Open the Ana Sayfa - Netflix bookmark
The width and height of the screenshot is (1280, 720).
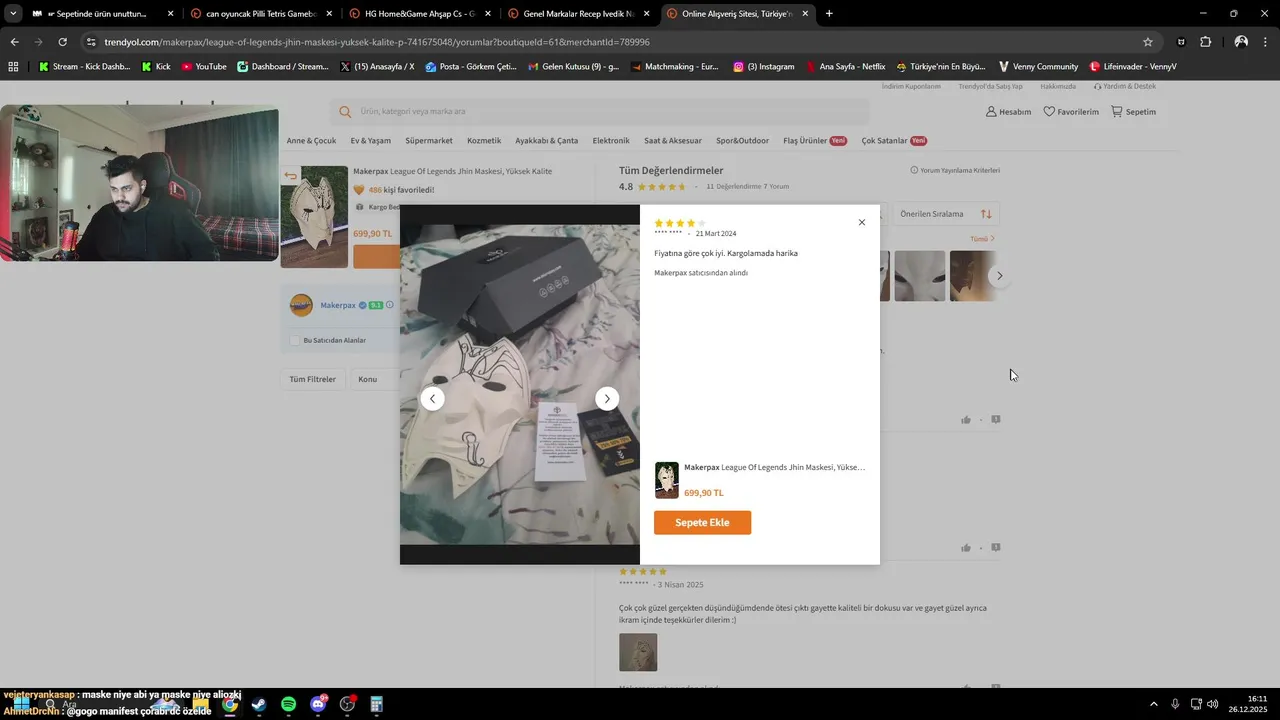point(845,66)
